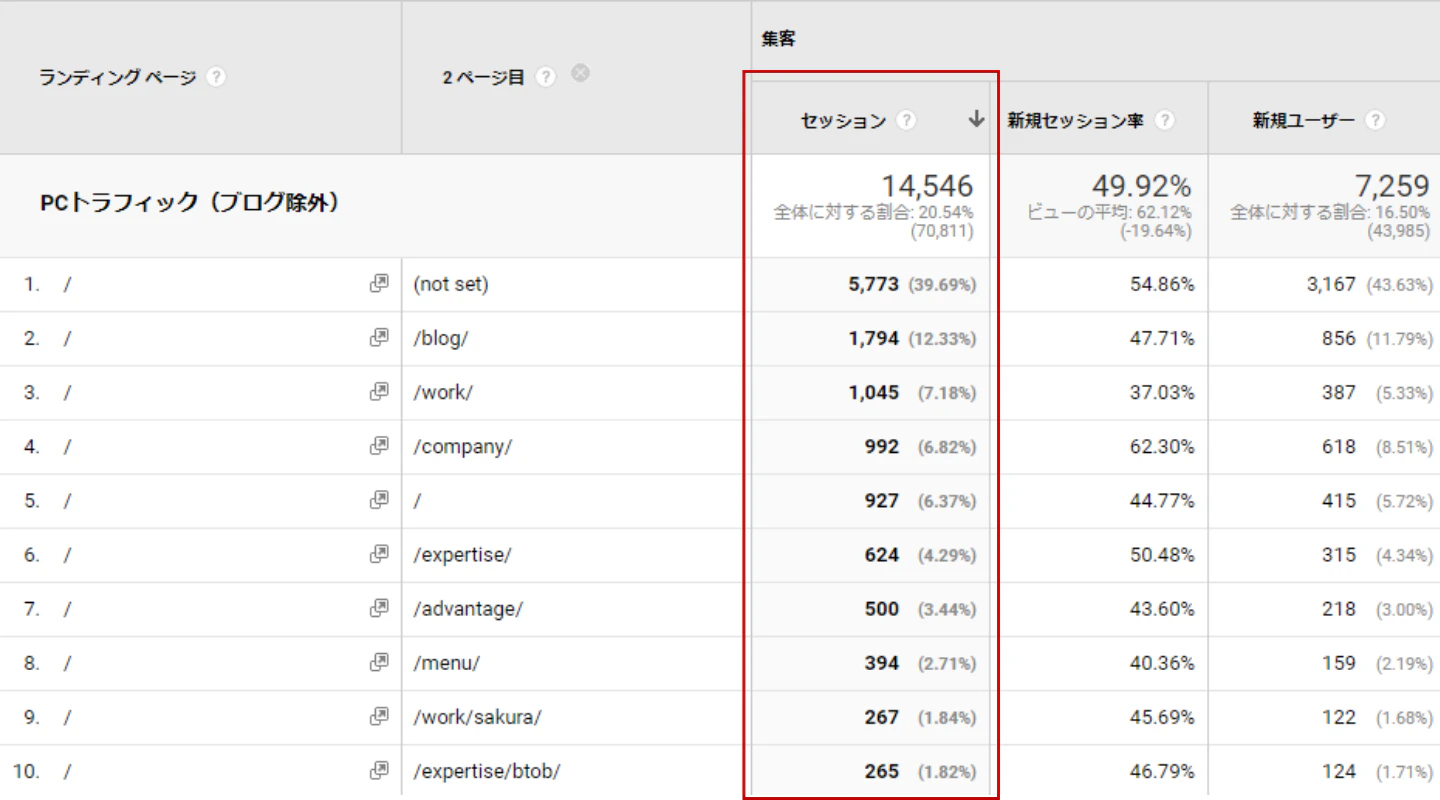Select the /advantage/ second page cell
1440x800 pixels.
(468, 608)
